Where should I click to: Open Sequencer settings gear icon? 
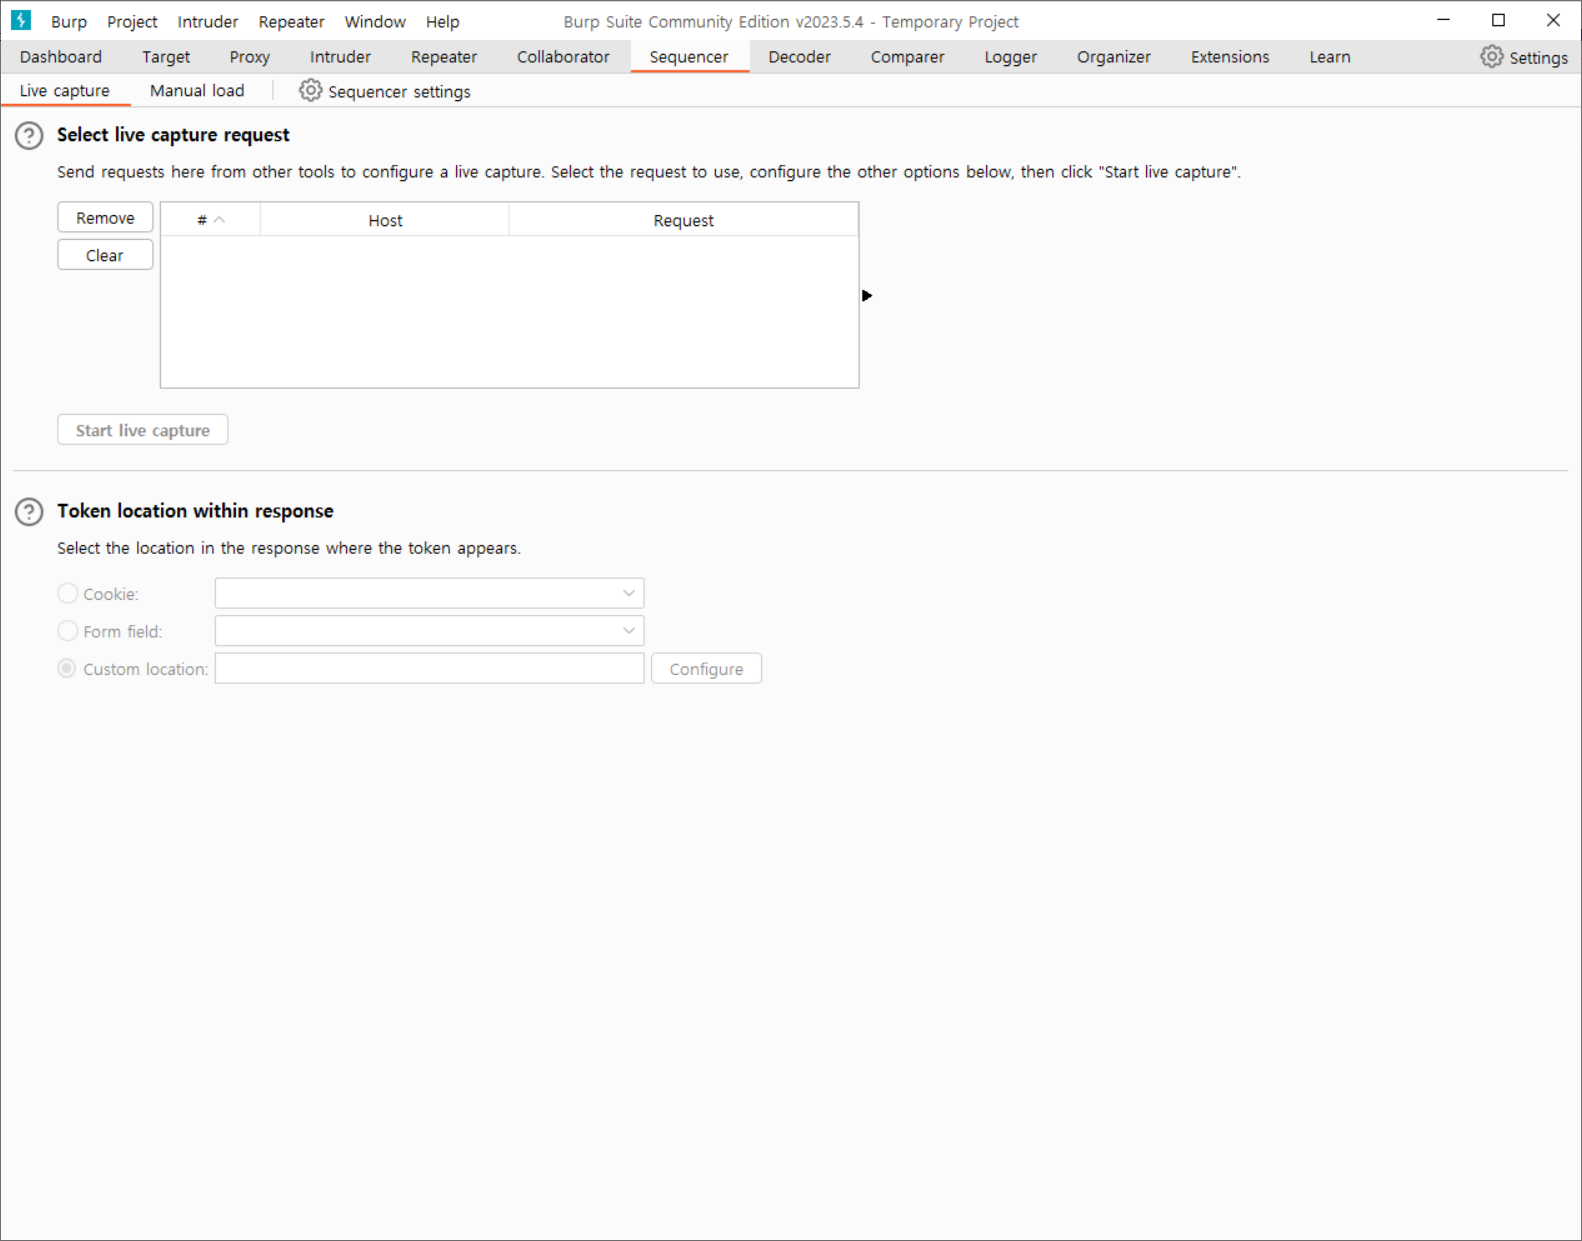point(310,91)
